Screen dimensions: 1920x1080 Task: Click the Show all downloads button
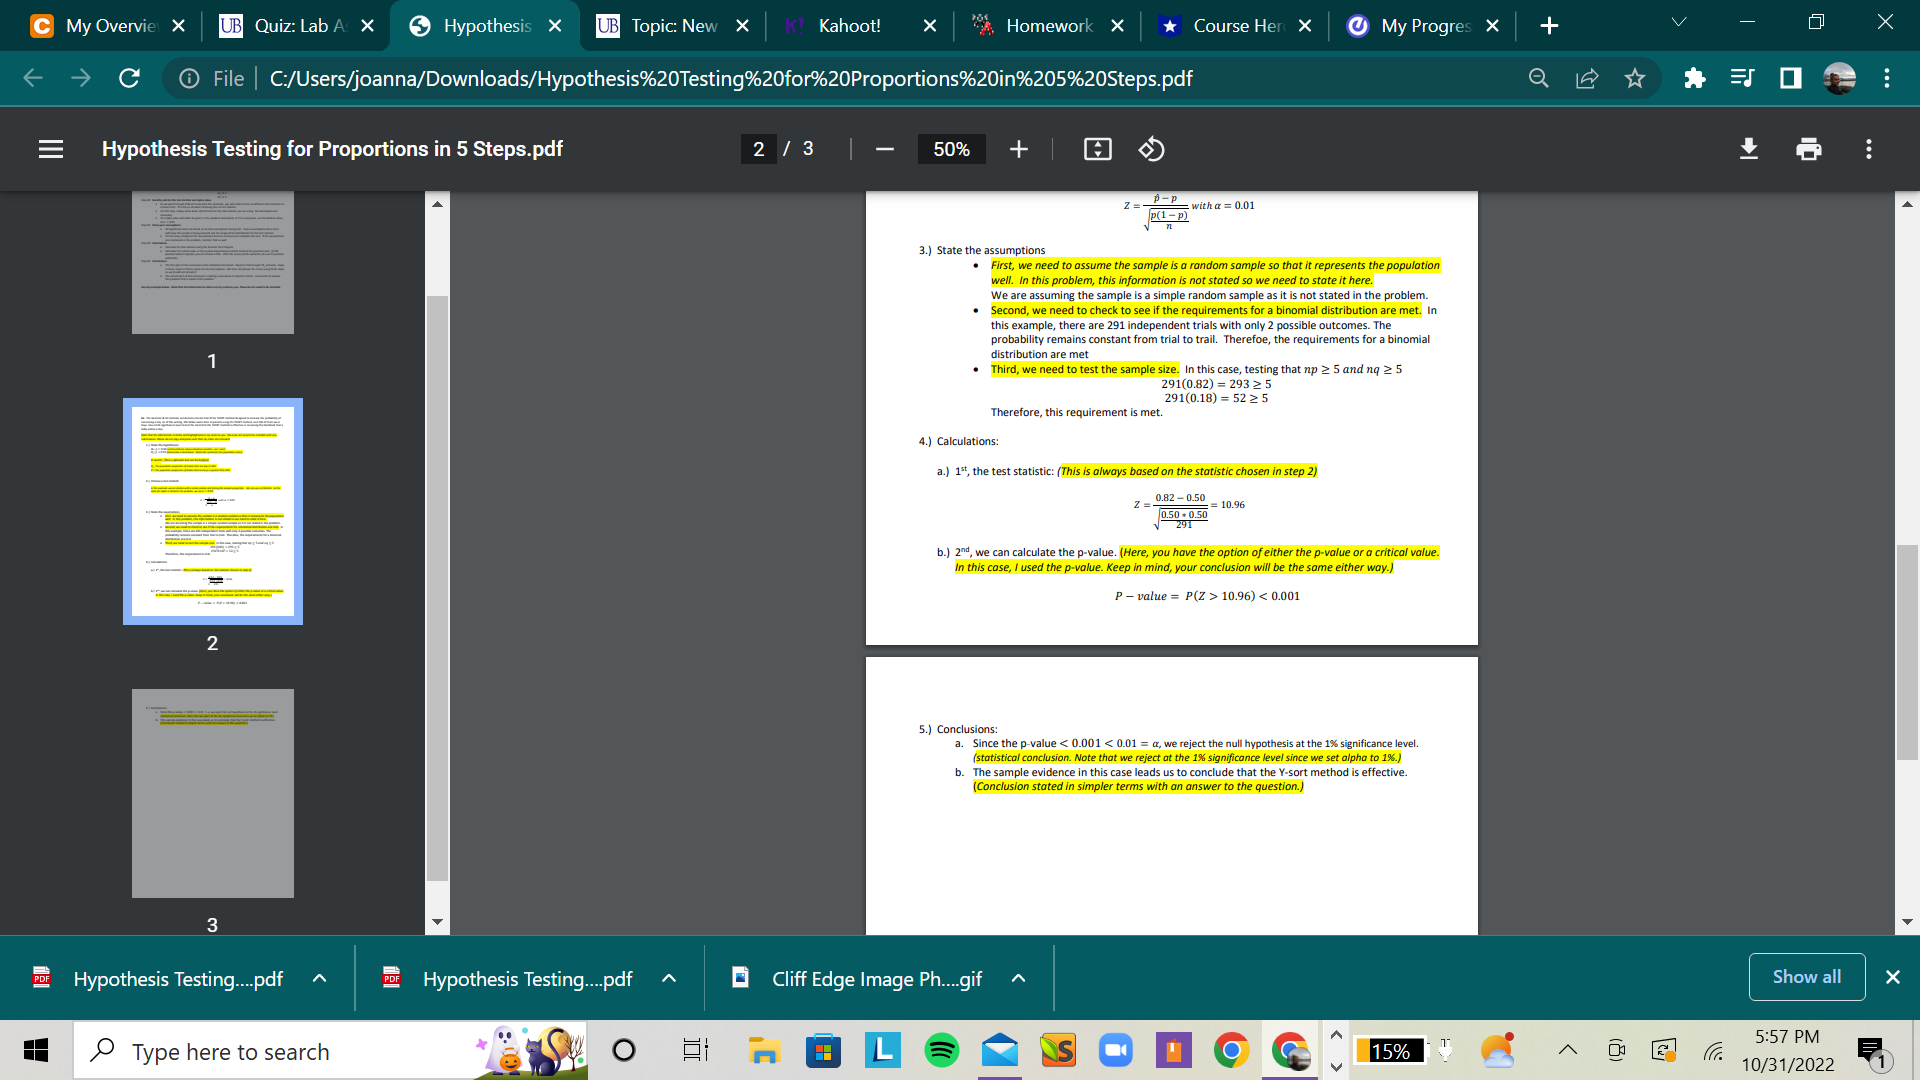(1806, 977)
